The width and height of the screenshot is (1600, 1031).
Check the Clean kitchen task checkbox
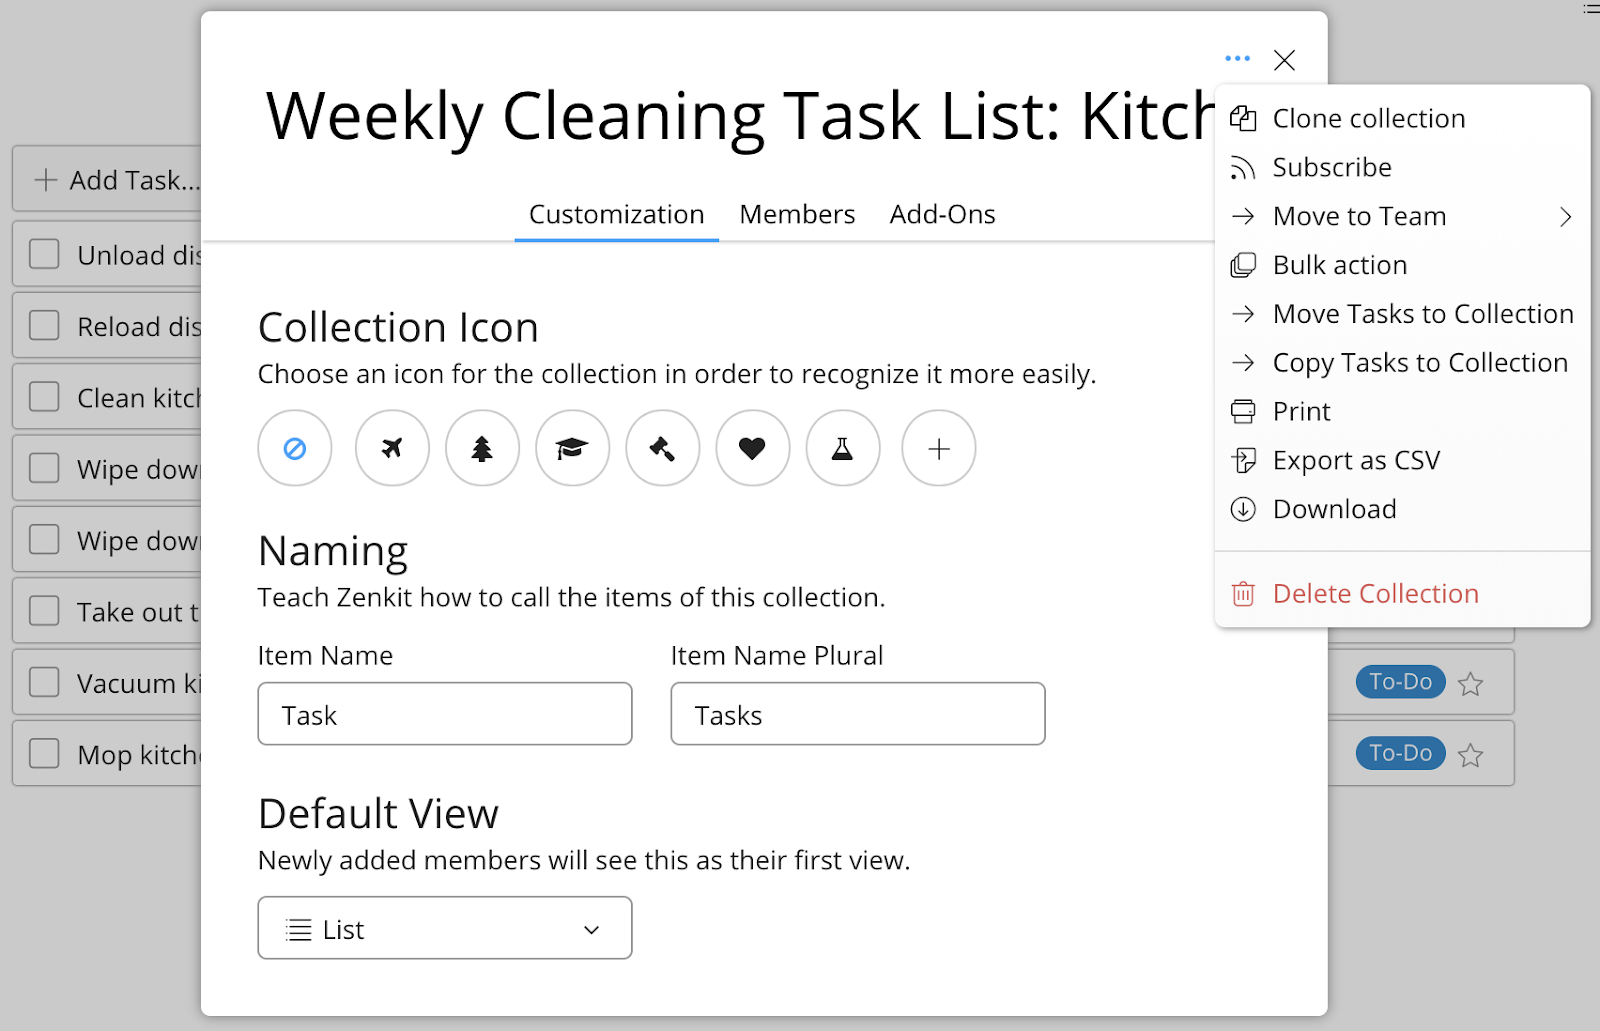pos(44,397)
